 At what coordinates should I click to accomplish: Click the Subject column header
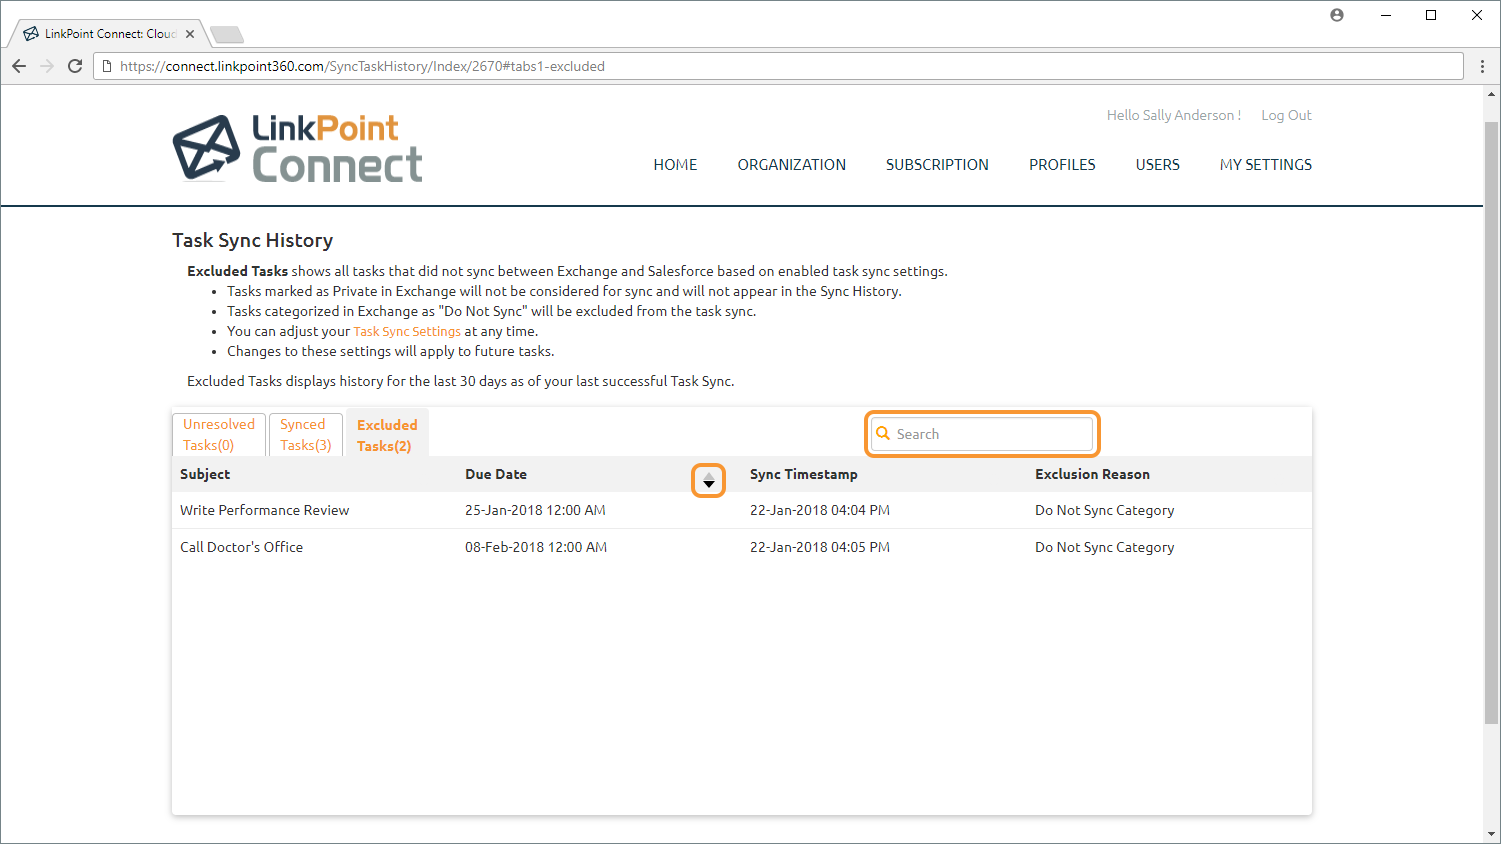(x=205, y=474)
